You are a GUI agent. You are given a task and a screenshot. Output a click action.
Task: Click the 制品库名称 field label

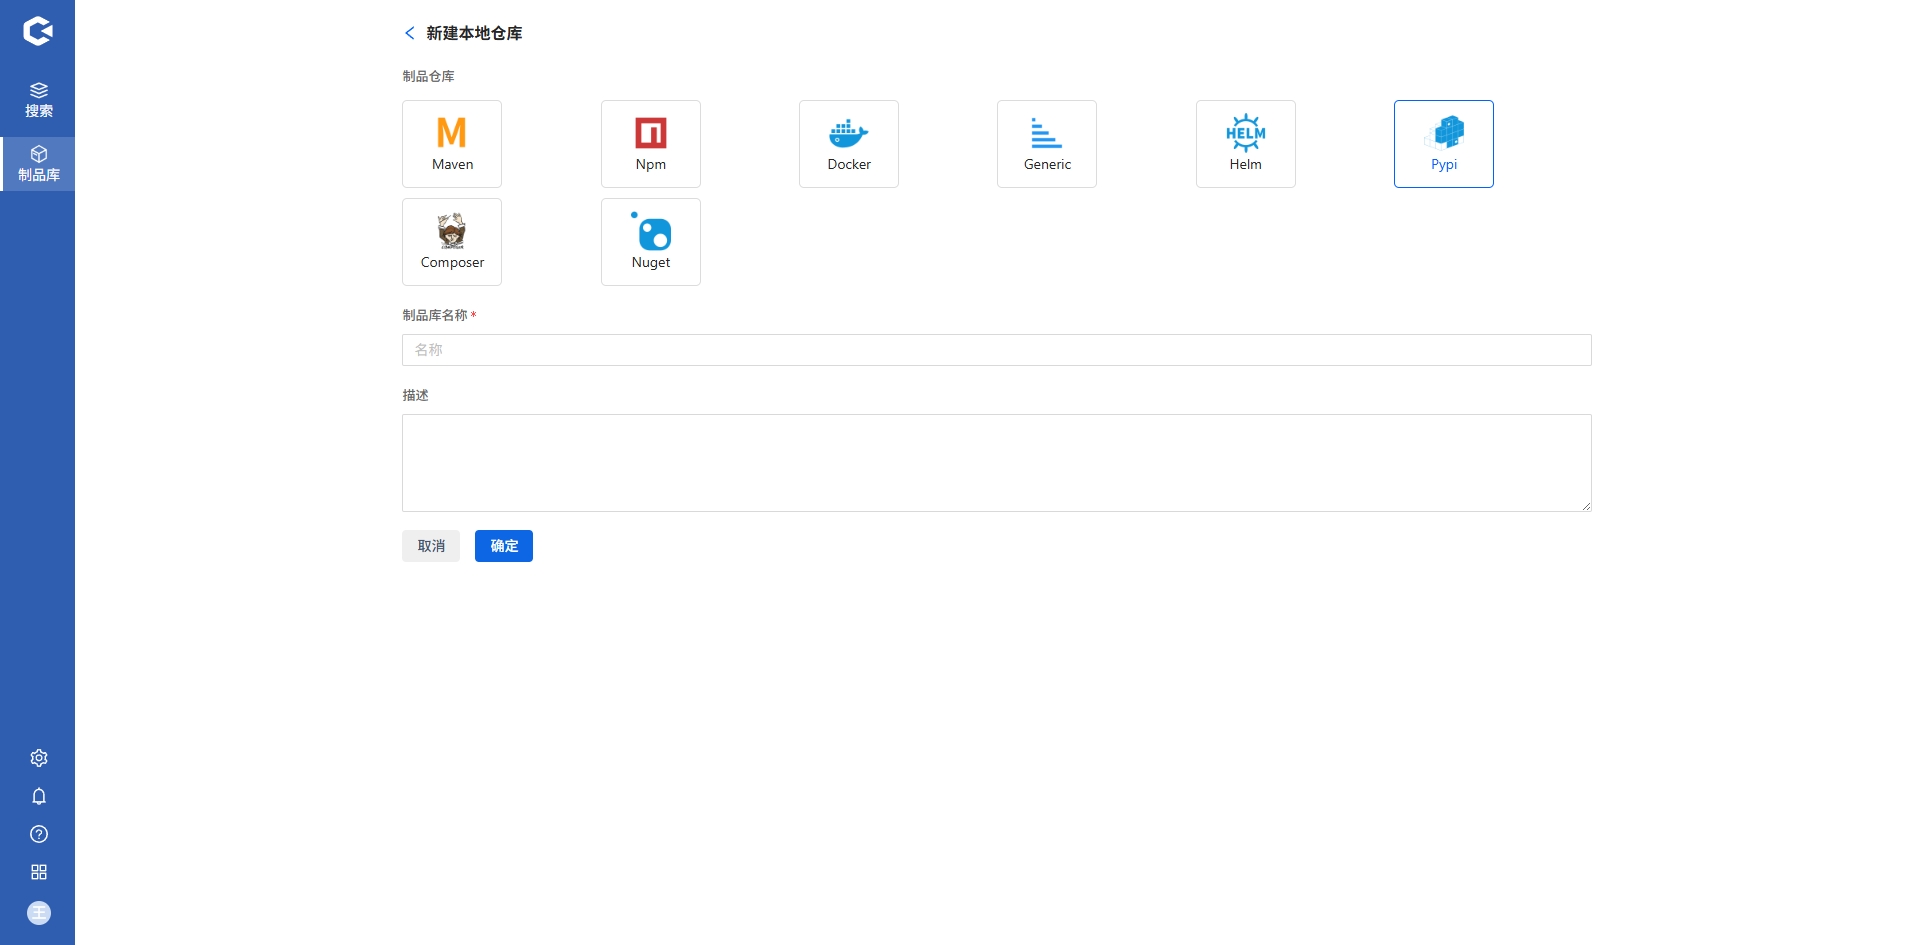[x=435, y=315]
